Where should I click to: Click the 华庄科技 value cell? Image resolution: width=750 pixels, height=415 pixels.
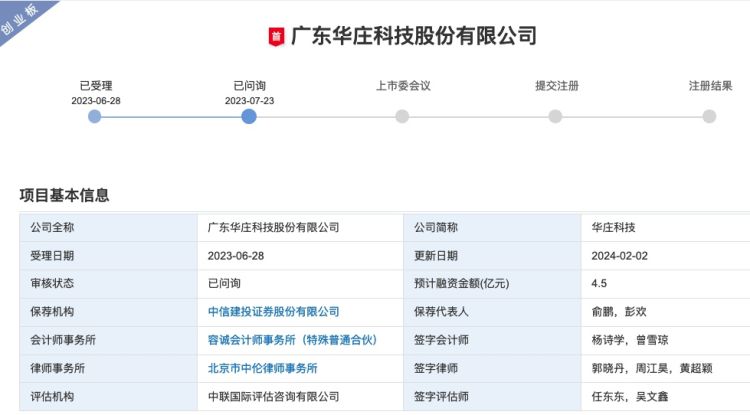[x=614, y=228]
